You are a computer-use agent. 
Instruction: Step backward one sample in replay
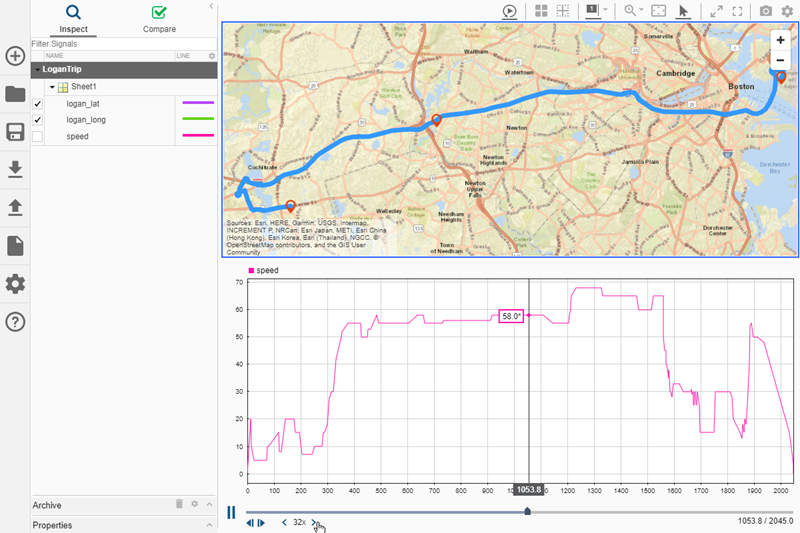[x=250, y=523]
